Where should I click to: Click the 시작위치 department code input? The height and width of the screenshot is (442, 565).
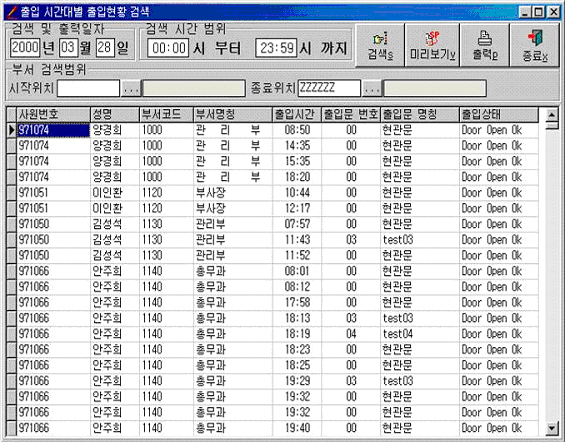click(88, 88)
